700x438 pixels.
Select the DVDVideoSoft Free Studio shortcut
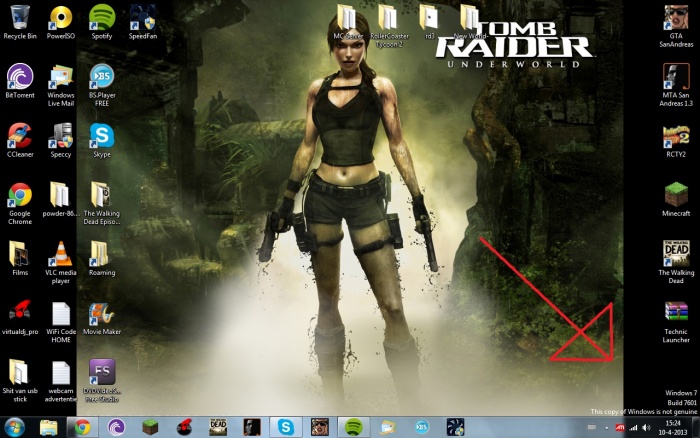(x=102, y=381)
